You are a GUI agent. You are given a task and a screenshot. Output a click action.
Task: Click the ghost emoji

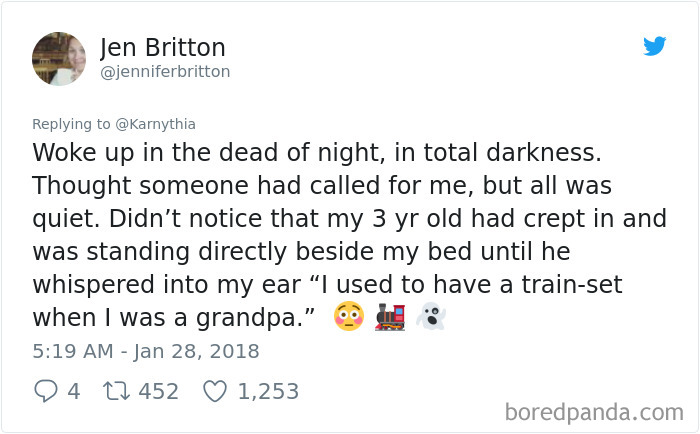430,317
